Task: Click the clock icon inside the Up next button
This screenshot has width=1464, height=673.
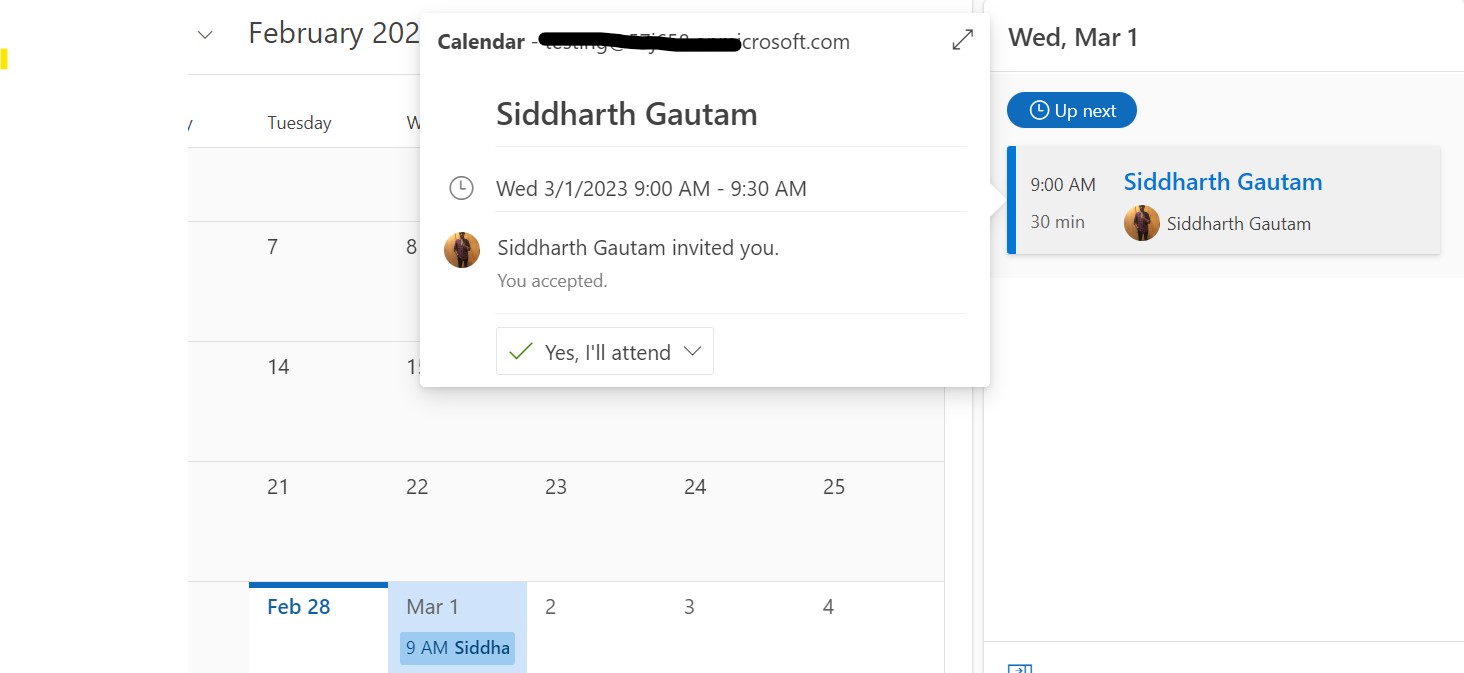Action: pos(1039,111)
